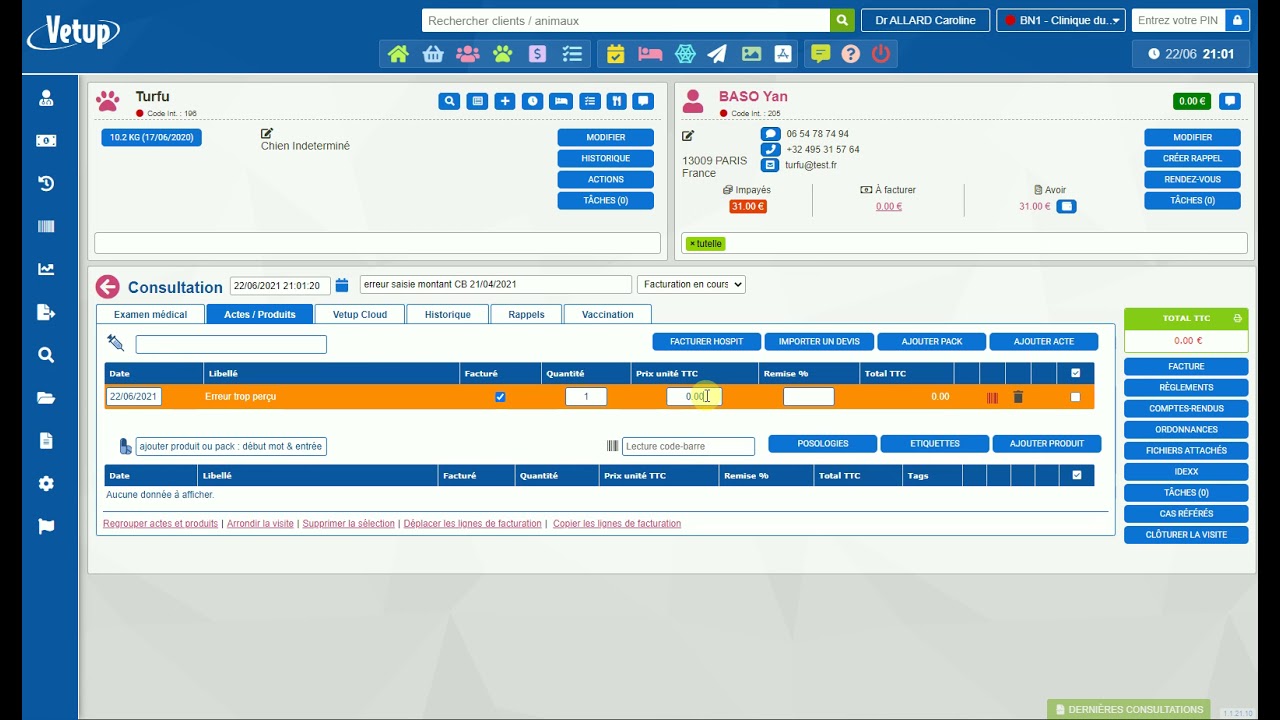Click the red power logout icon
1280x720 pixels.
point(881,54)
